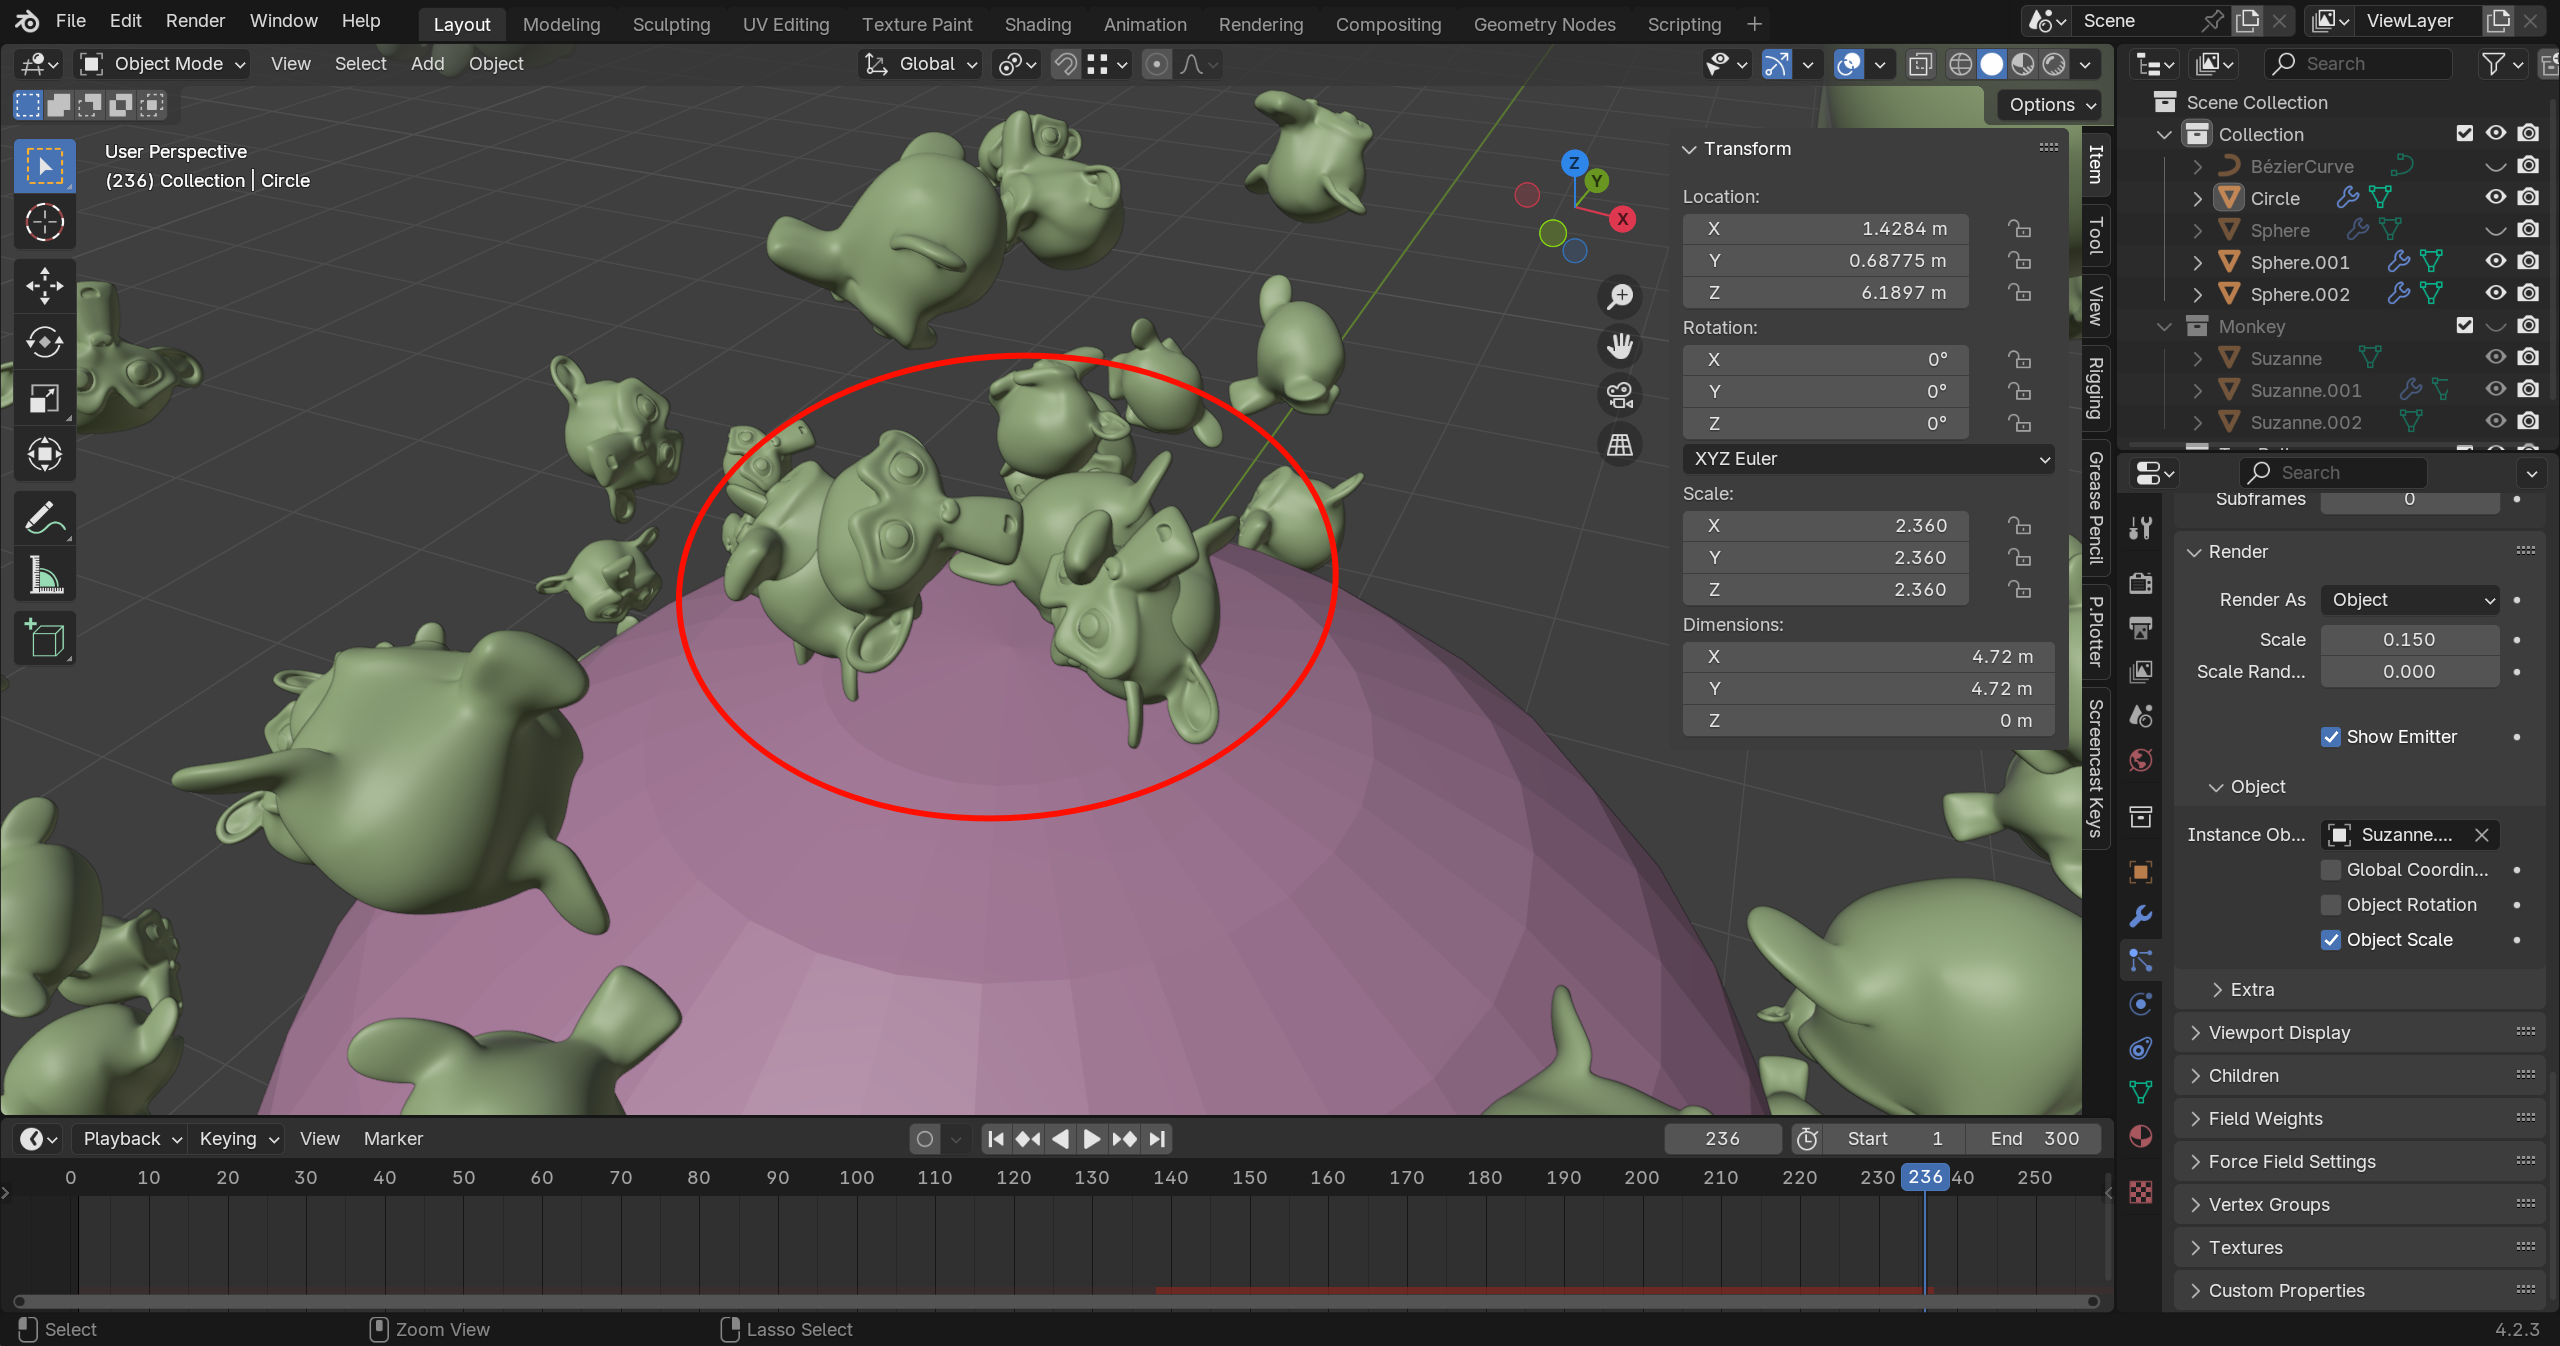Image resolution: width=2560 pixels, height=1346 pixels.
Task: Open the Render menu
Action: click(x=195, y=21)
